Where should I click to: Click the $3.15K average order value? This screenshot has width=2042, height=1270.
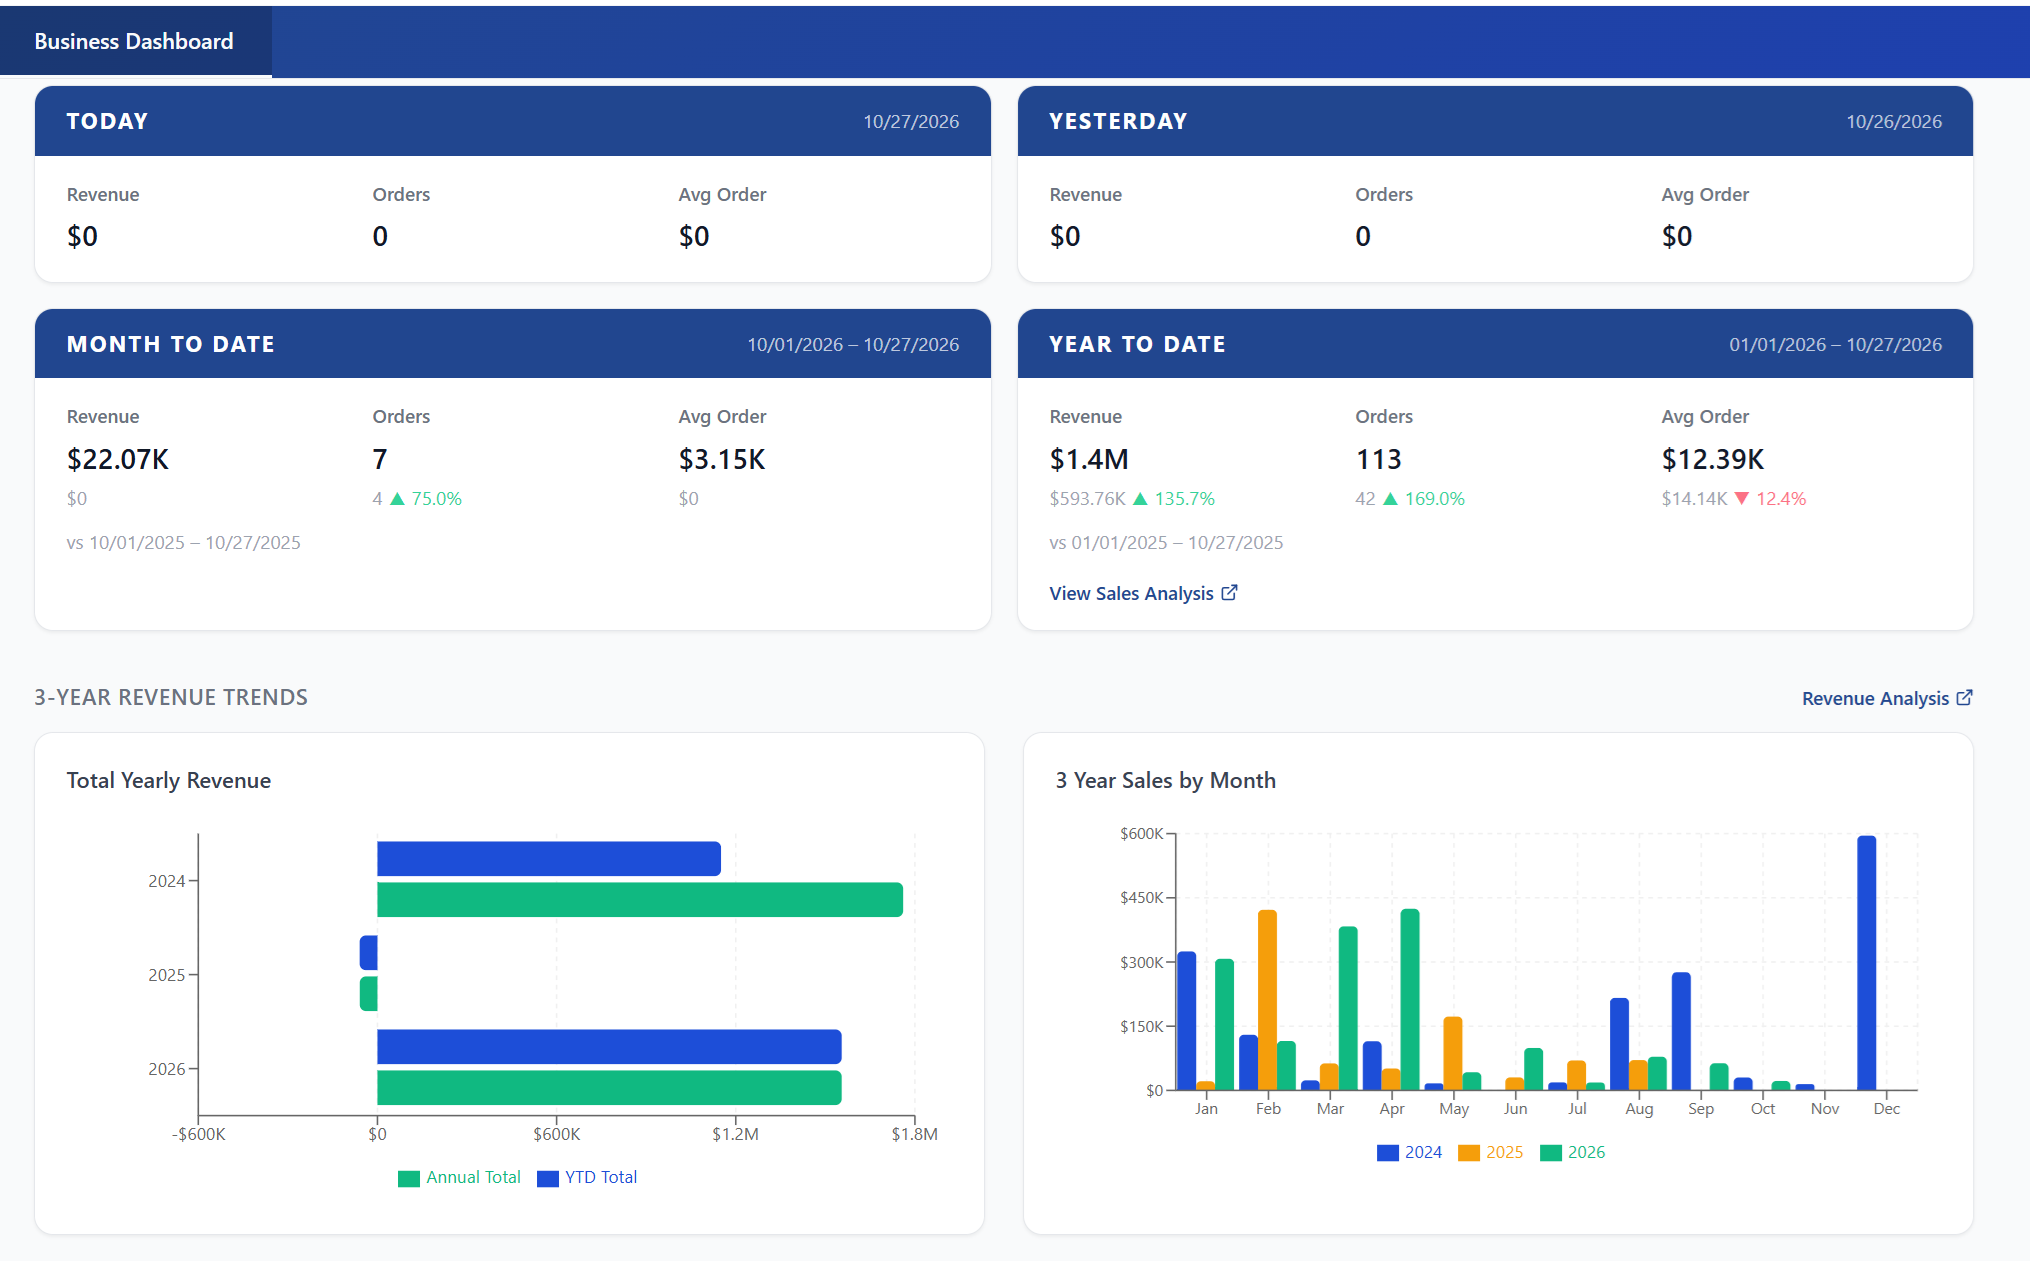click(722, 460)
